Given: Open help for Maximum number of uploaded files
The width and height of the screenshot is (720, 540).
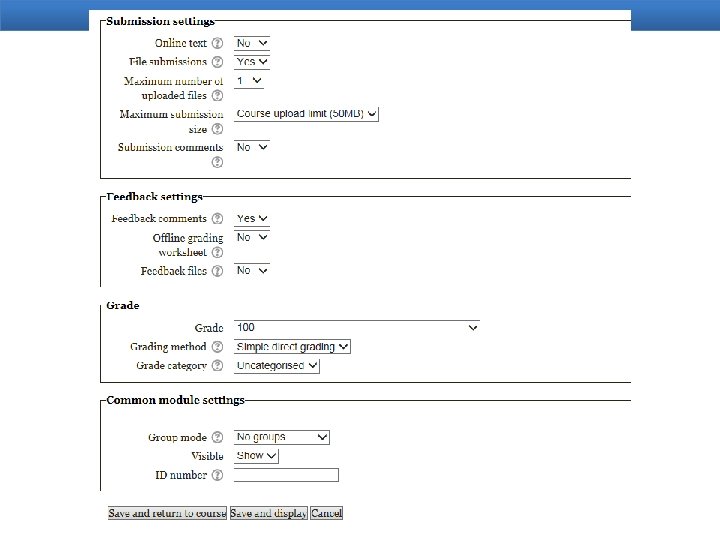Looking at the screenshot, I should [x=217, y=96].
